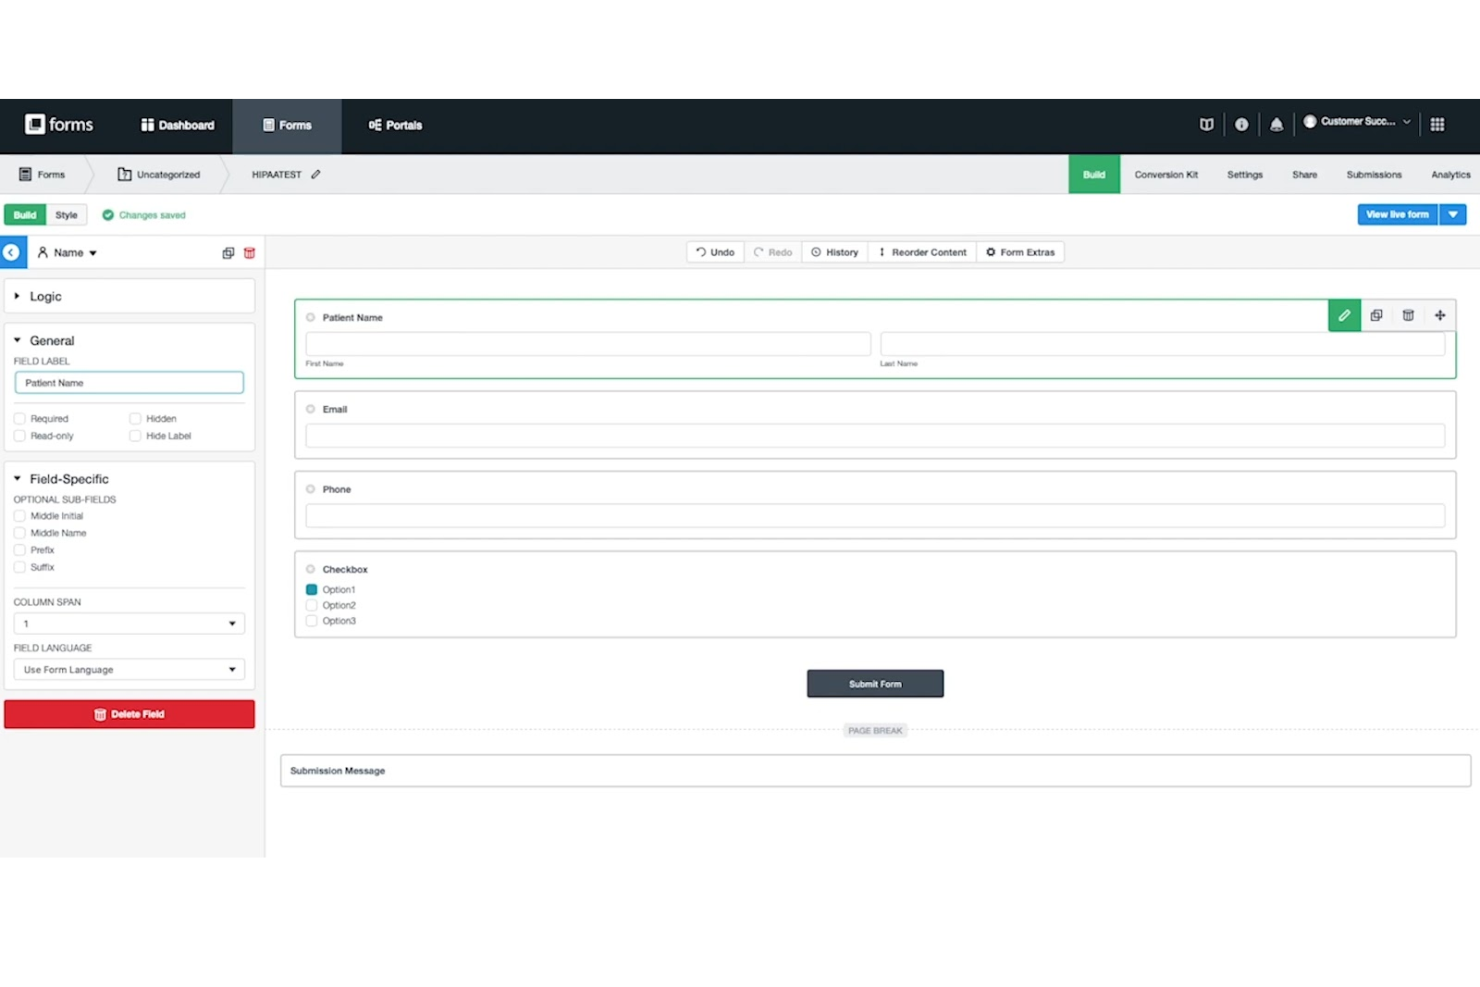Open the Field Language dropdown
The image size is (1480, 987).
pos(128,669)
